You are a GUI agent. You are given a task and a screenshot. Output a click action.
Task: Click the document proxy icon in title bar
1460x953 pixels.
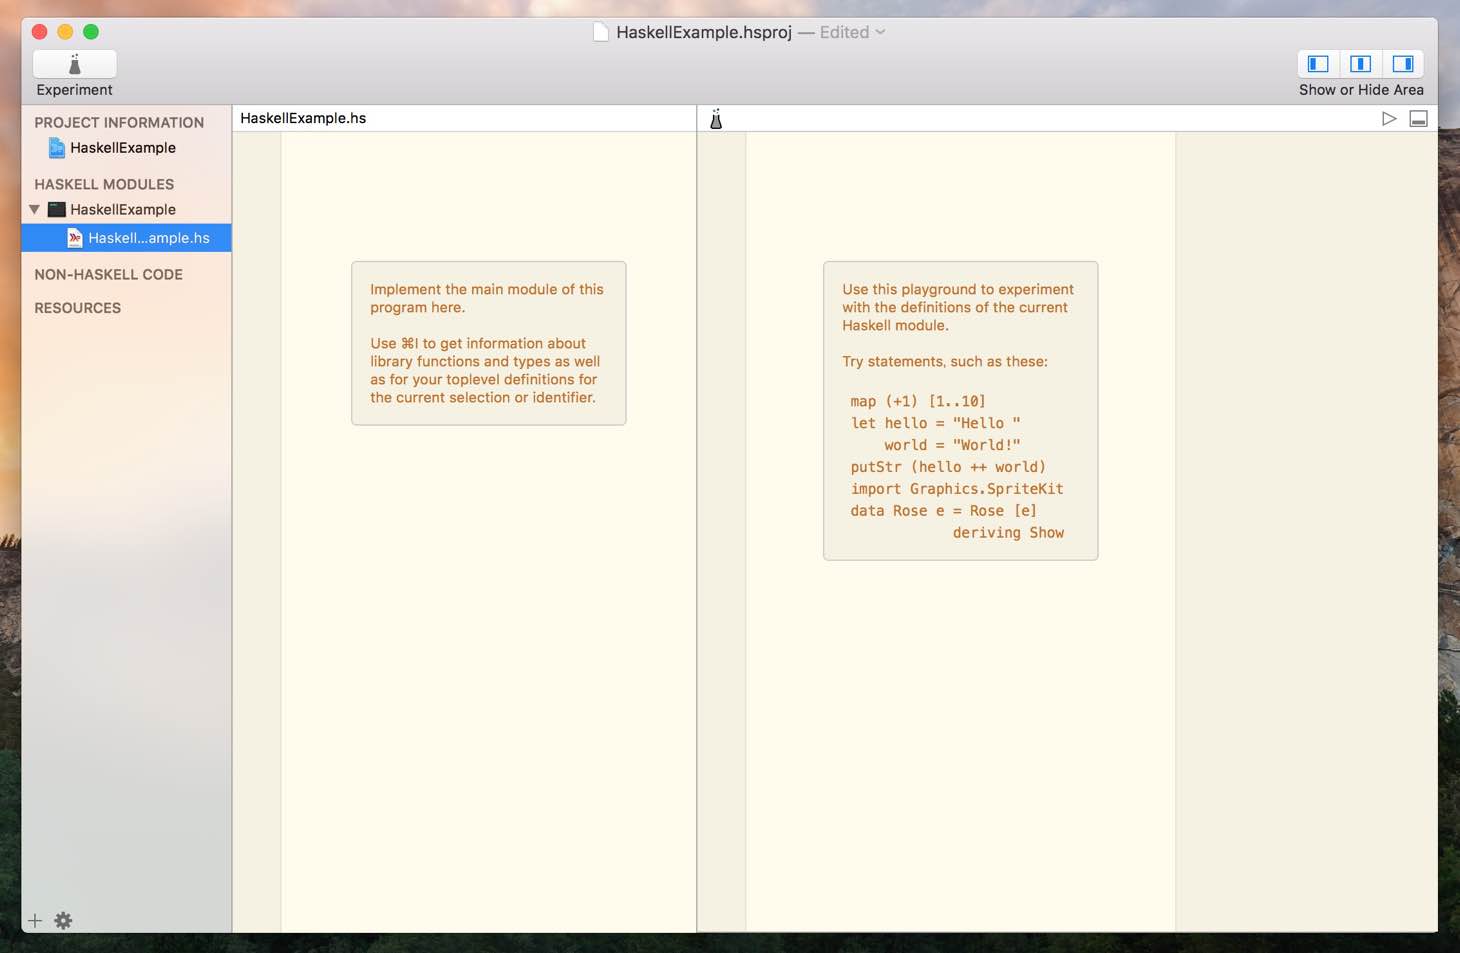pos(601,32)
